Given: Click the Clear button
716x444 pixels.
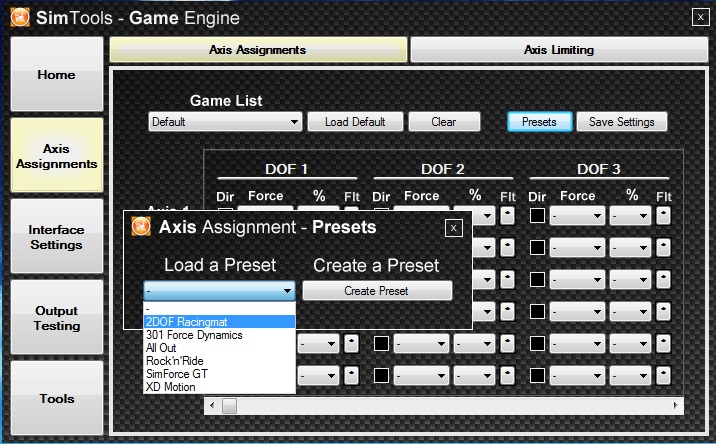Looking at the screenshot, I should coord(444,122).
